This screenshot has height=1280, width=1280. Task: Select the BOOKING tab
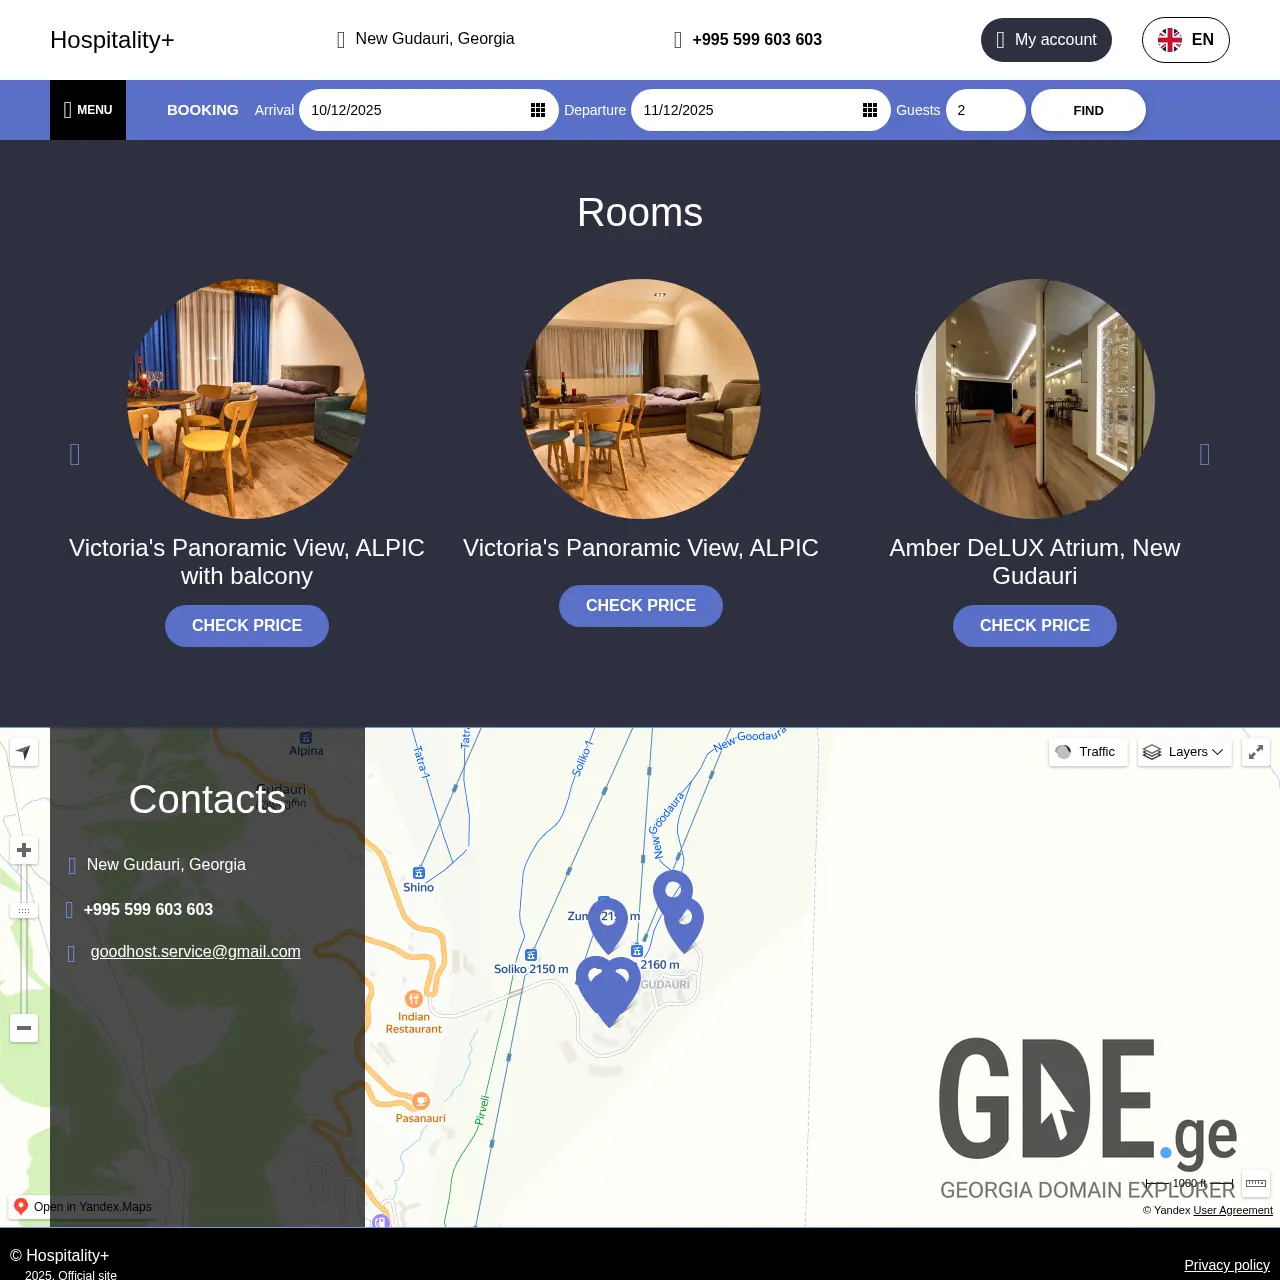pos(202,110)
